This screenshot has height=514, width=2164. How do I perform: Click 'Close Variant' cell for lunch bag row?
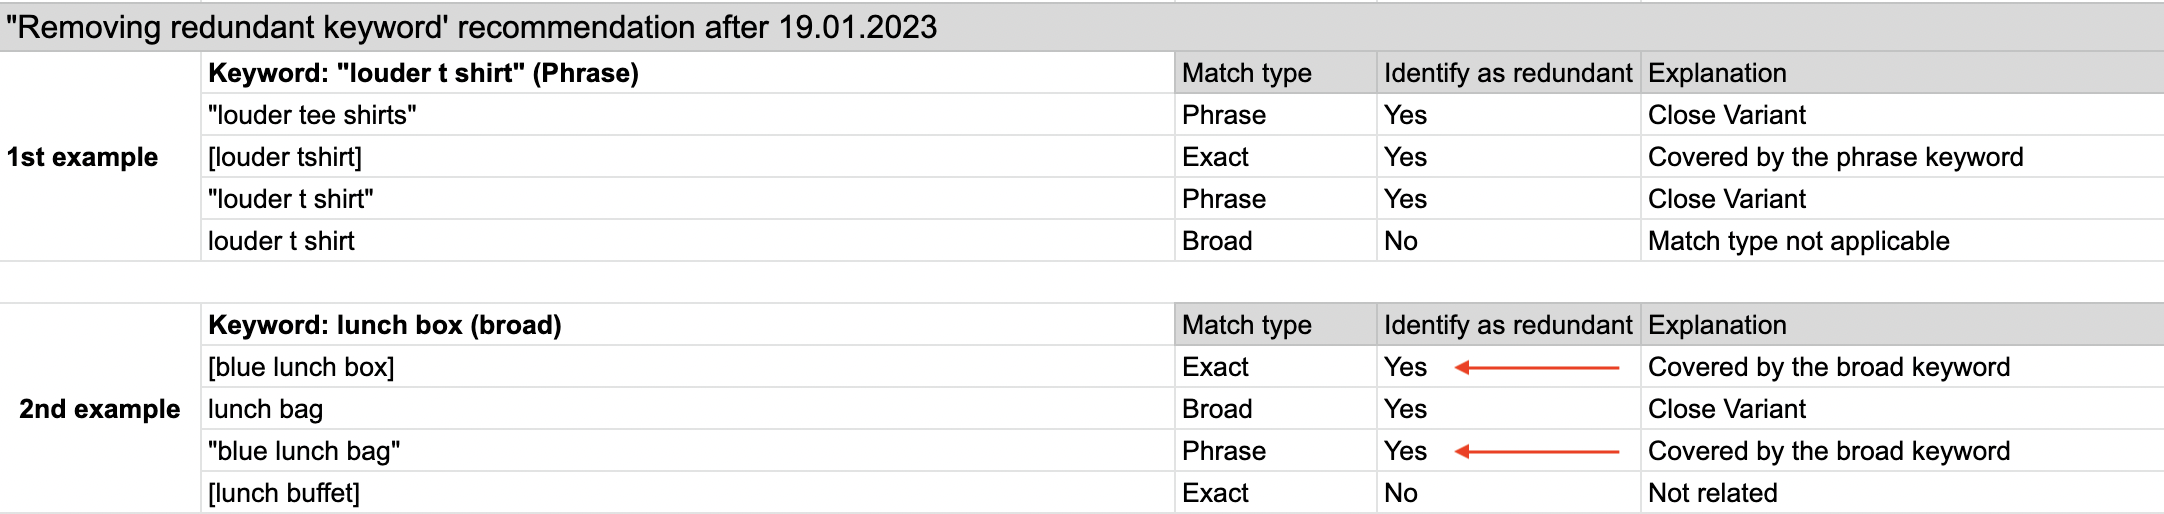[x=1902, y=409]
